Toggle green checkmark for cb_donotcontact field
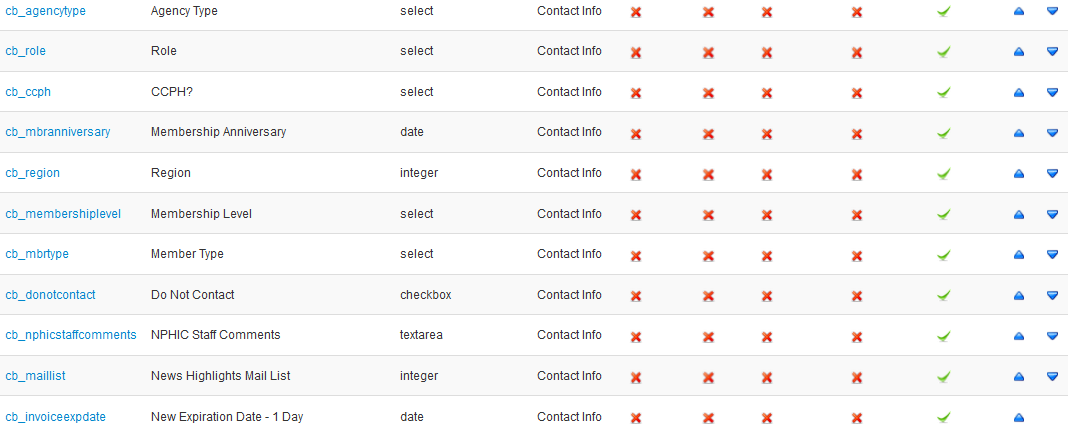 coord(943,295)
